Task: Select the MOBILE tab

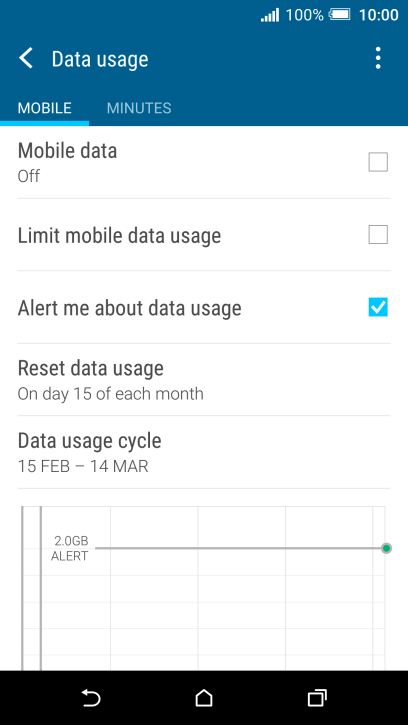Action: point(44,108)
